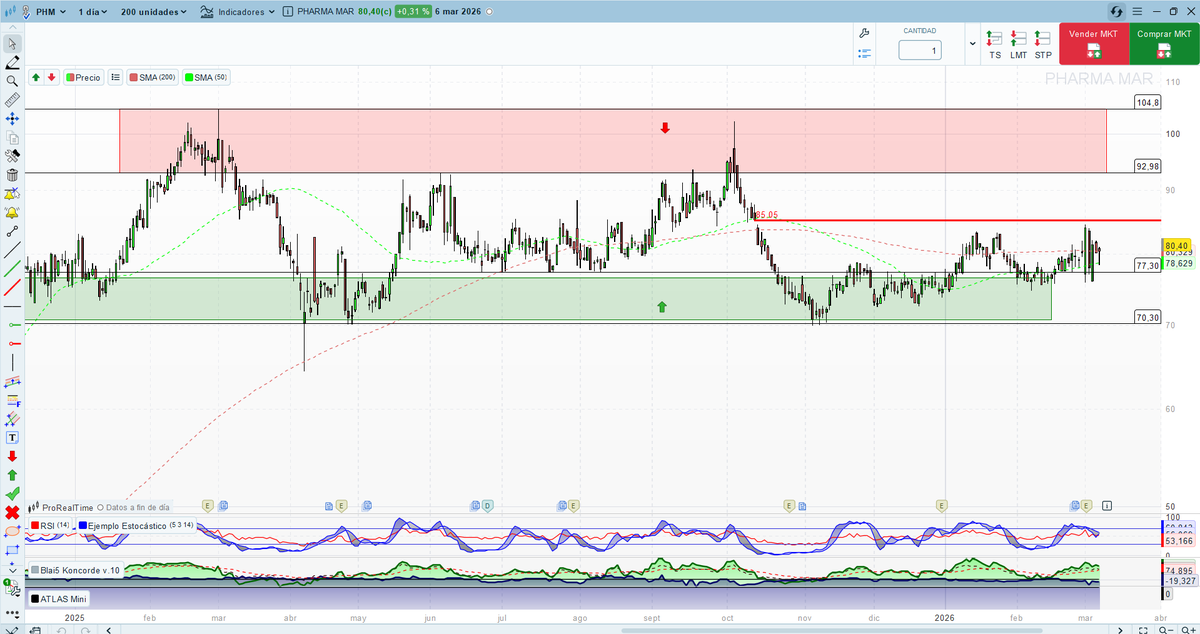This screenshot has width=1200, height=634.
Task: Open hammer and wrench object settings
Action: (x=12, y=157)
